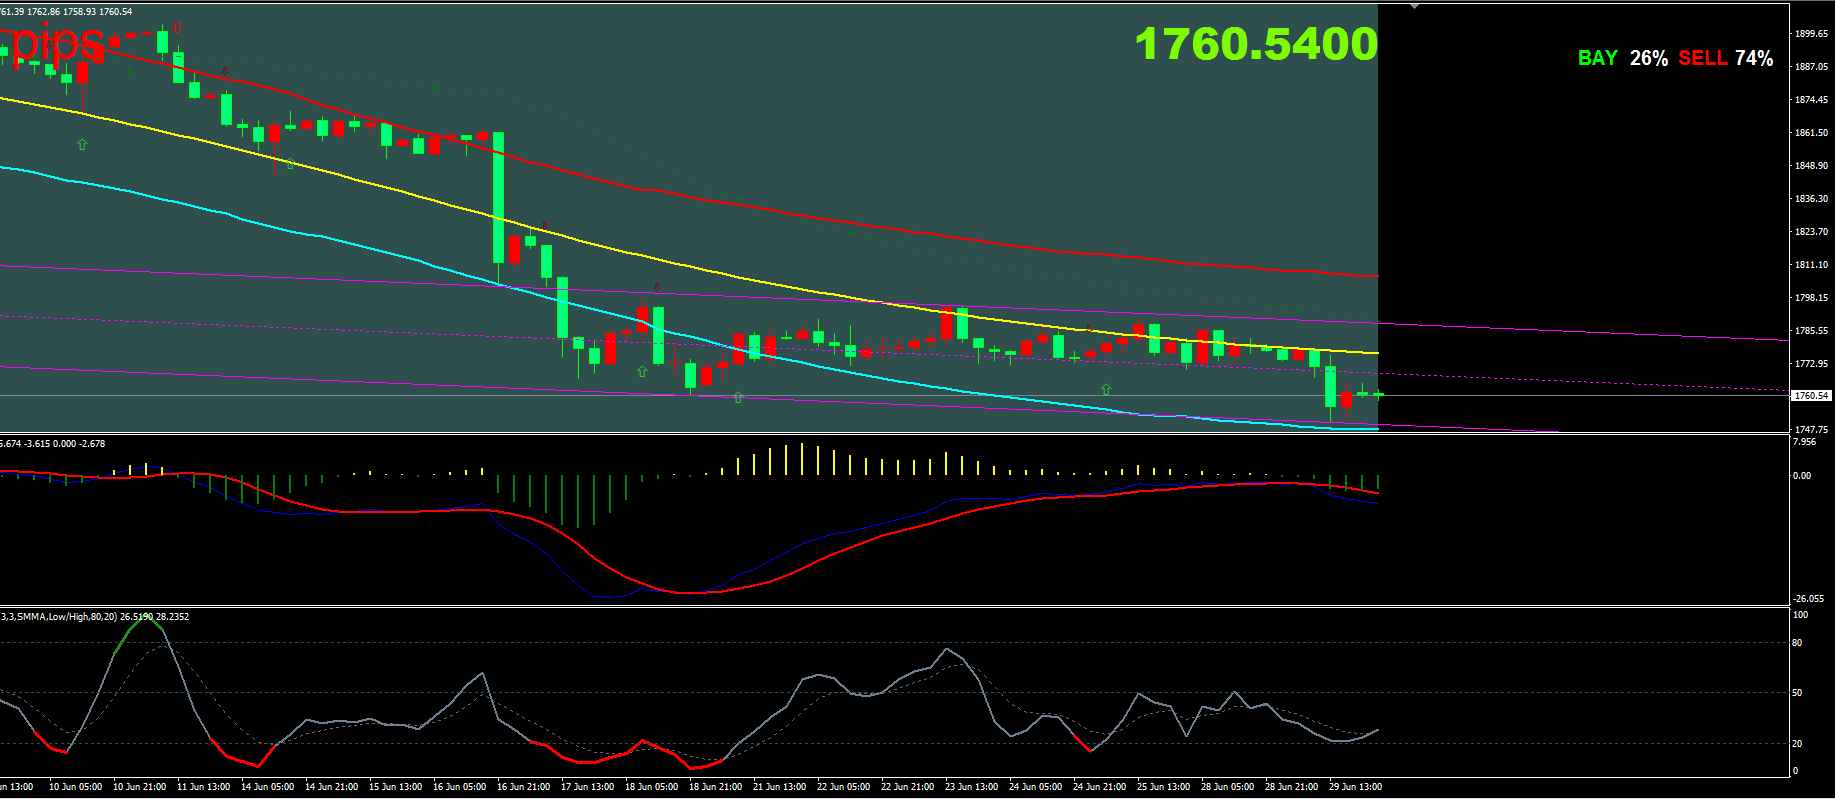The width and height of the screenshot is (1835, 799).
Task: Click the 1887.05 price axis label
Action: [1811, 67]
